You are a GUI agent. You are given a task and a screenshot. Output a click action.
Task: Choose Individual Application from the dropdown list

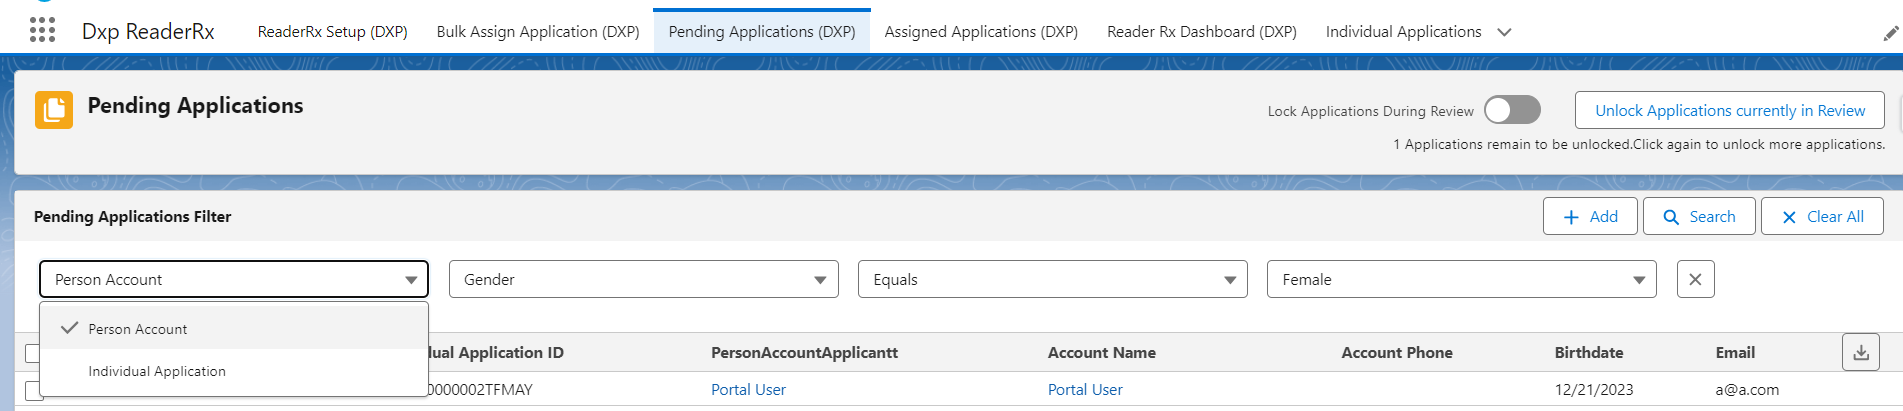pos(157,371)
